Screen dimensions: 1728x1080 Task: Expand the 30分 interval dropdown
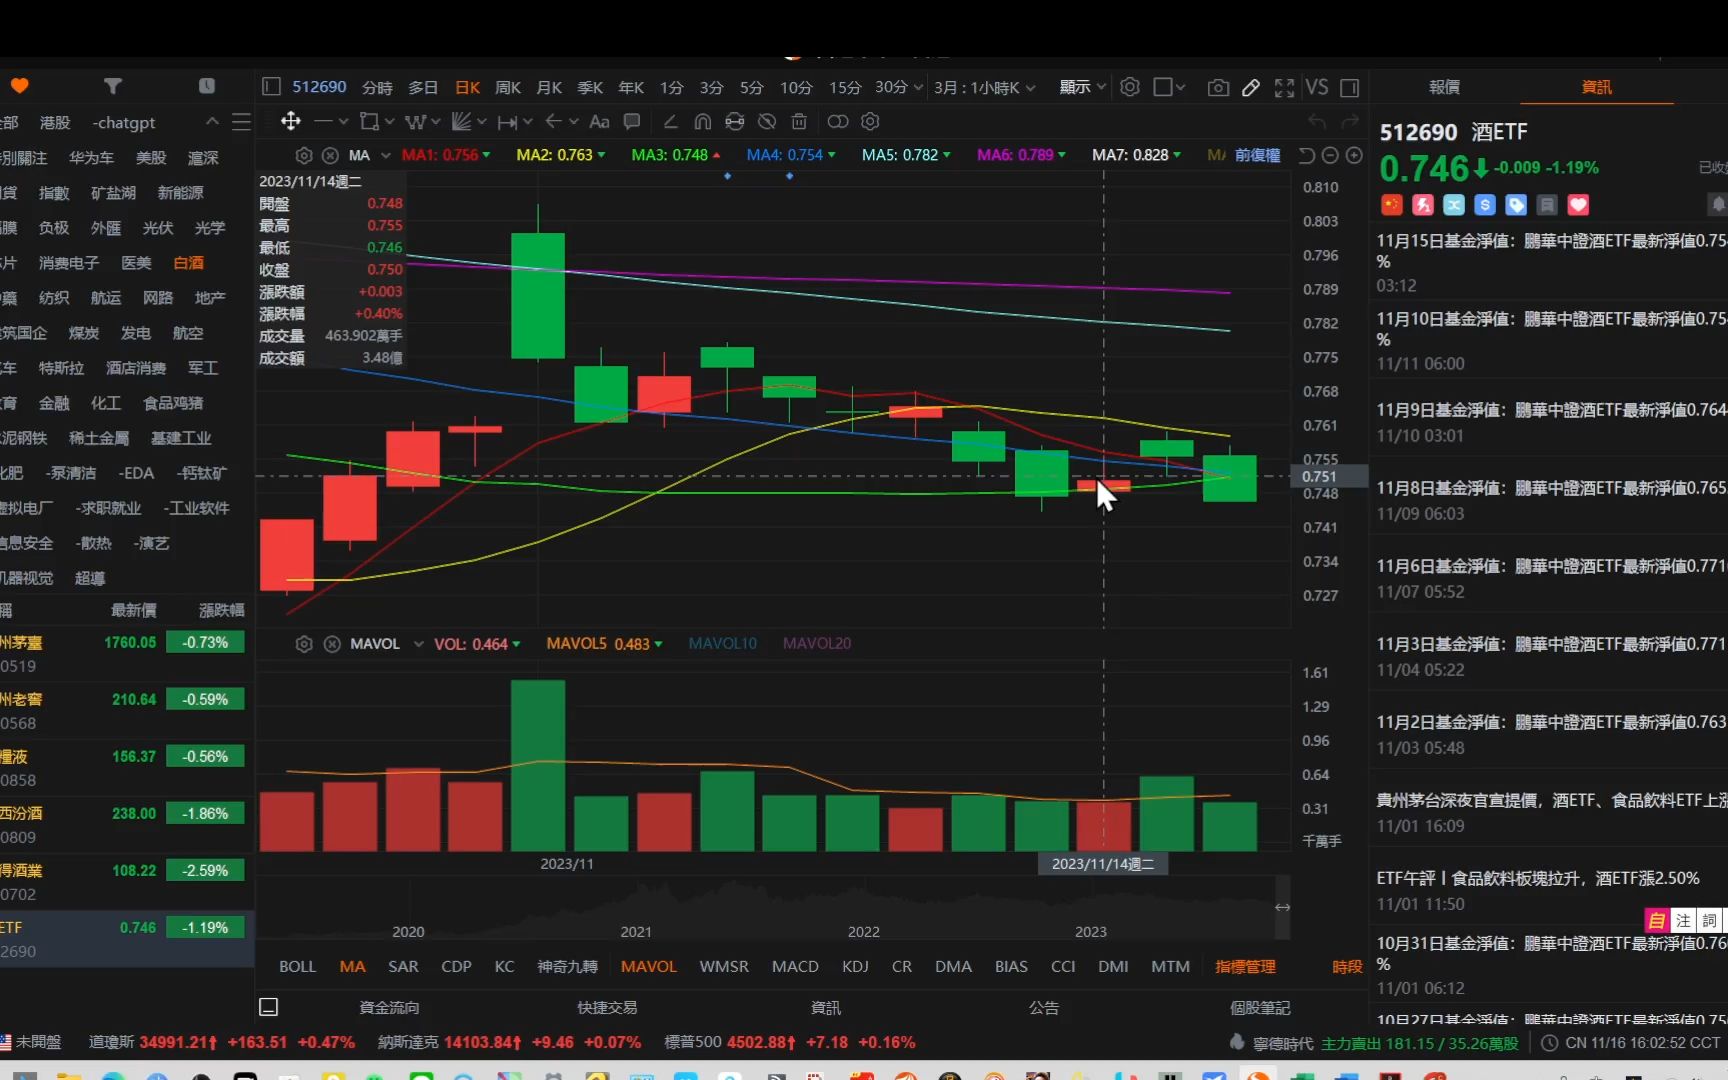[918, 87]
